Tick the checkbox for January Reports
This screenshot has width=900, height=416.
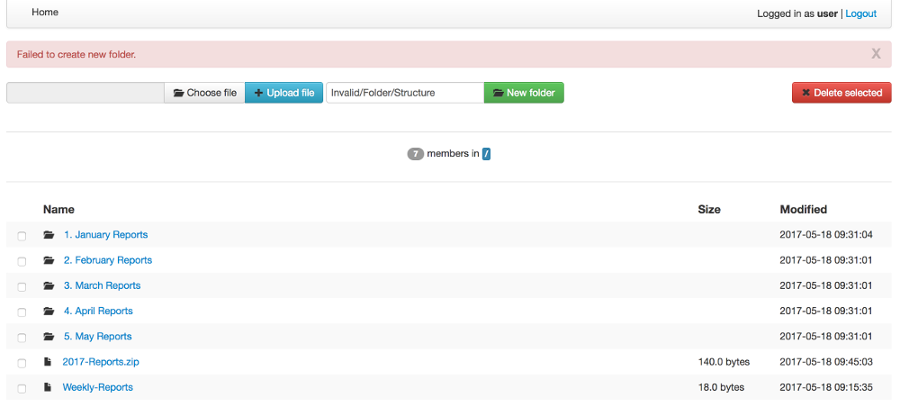click(x=22, y=236)
